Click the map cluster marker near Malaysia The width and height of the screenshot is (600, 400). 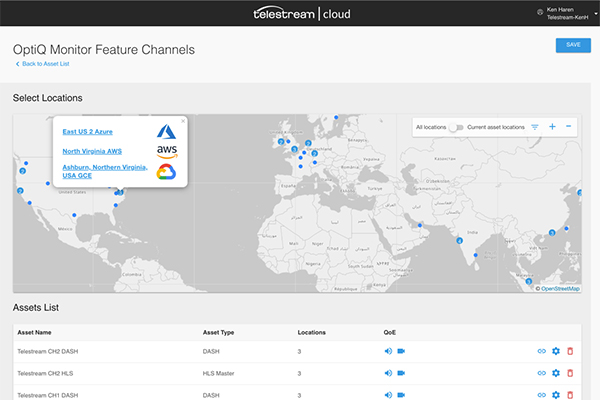528,282
